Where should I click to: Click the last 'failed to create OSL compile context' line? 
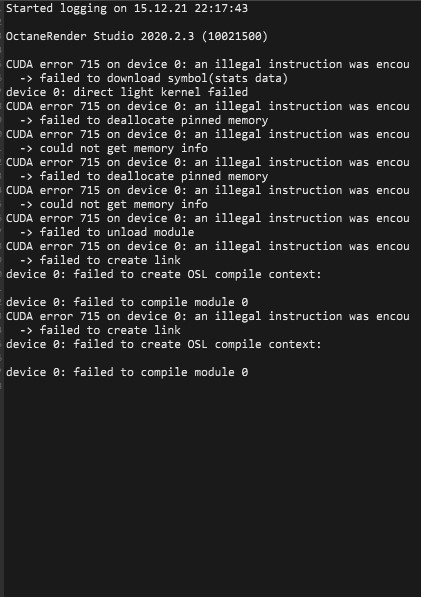click(164, 344)
